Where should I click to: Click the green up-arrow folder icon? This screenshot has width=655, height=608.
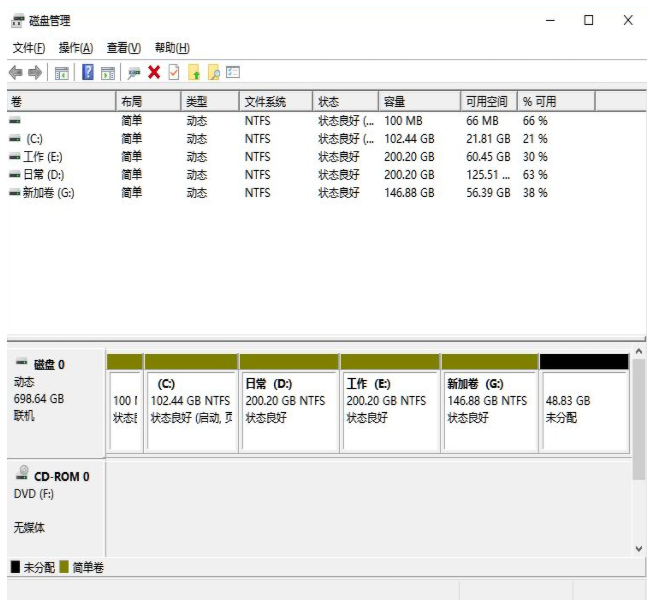click(194, 72)
